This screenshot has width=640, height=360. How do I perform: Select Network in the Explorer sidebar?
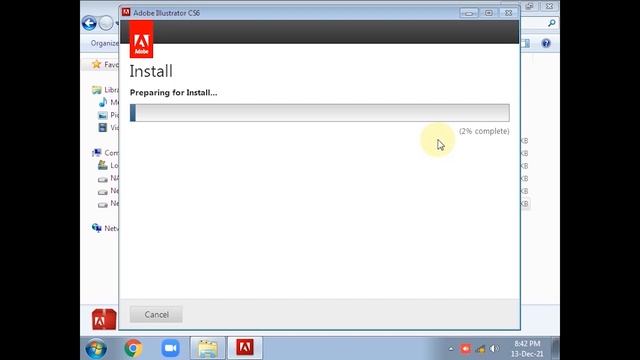pyautogui.click(x=105, y=228)
